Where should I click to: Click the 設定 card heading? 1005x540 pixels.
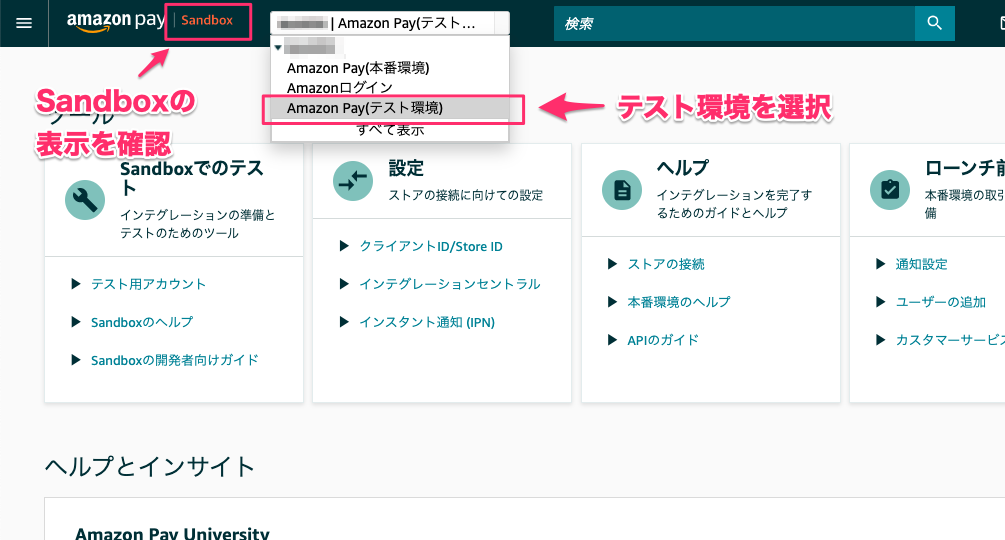coord(406,168)
